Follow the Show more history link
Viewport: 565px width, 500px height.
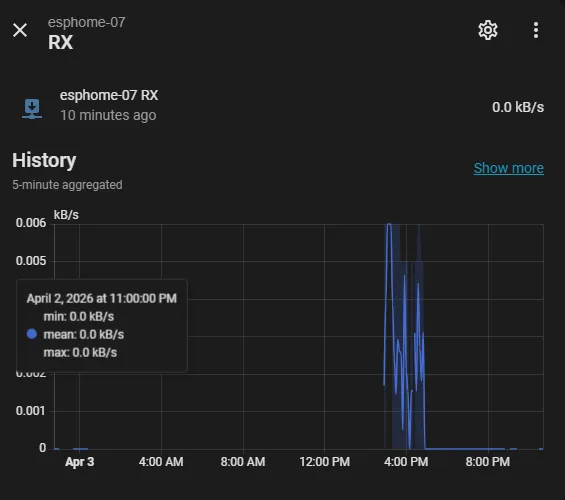pos(508,168)
